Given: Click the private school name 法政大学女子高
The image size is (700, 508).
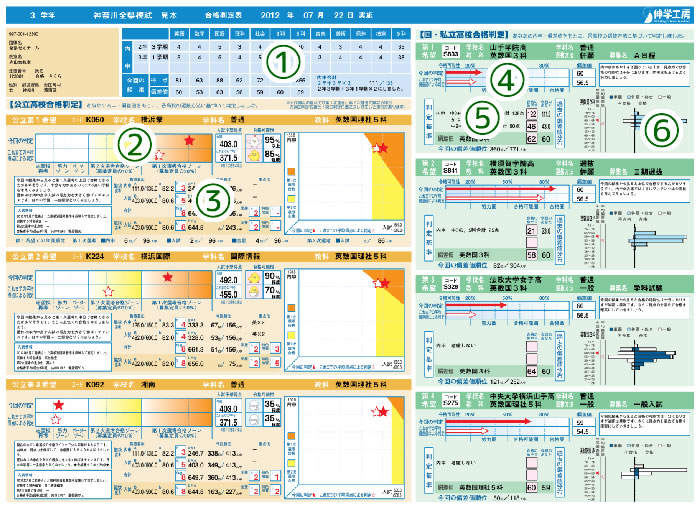Looking at the screenshot, I should tap(515, 280).
